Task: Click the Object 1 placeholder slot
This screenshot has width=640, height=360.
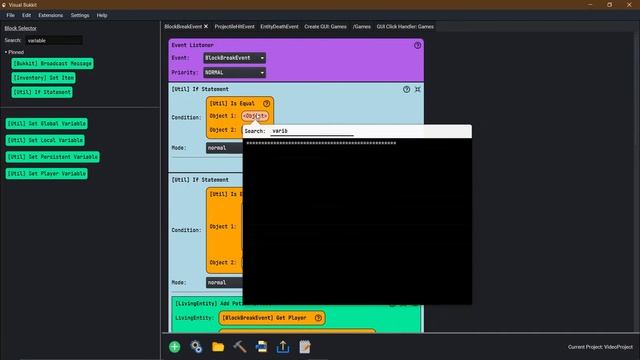Action: 255,116
